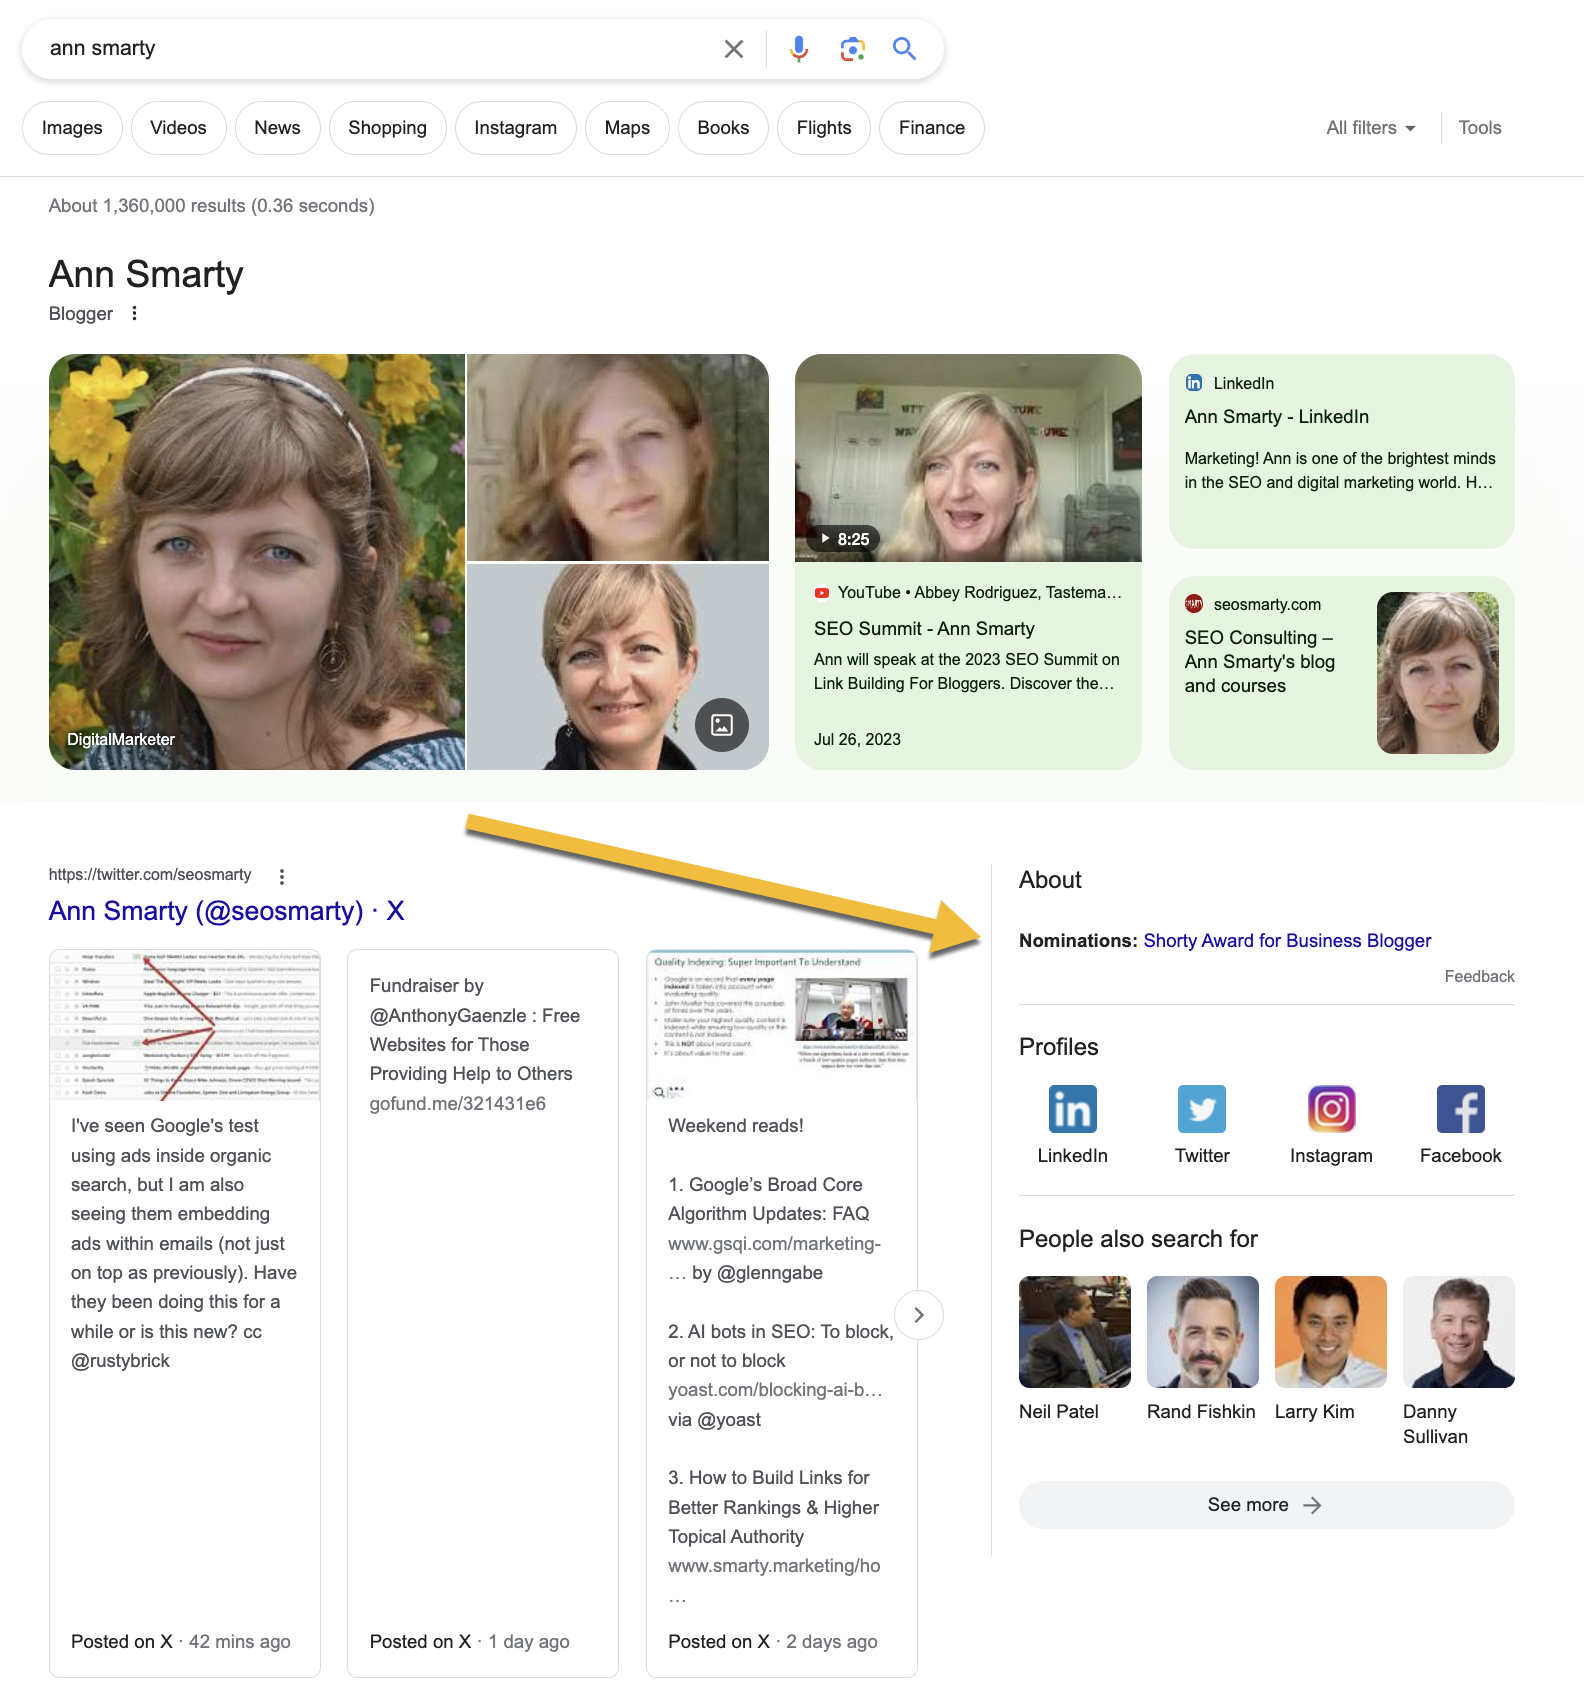Select Rand Fishkin in People also search for
This screenshot has width=1584, height=1682.
tap(1202, 1349)
